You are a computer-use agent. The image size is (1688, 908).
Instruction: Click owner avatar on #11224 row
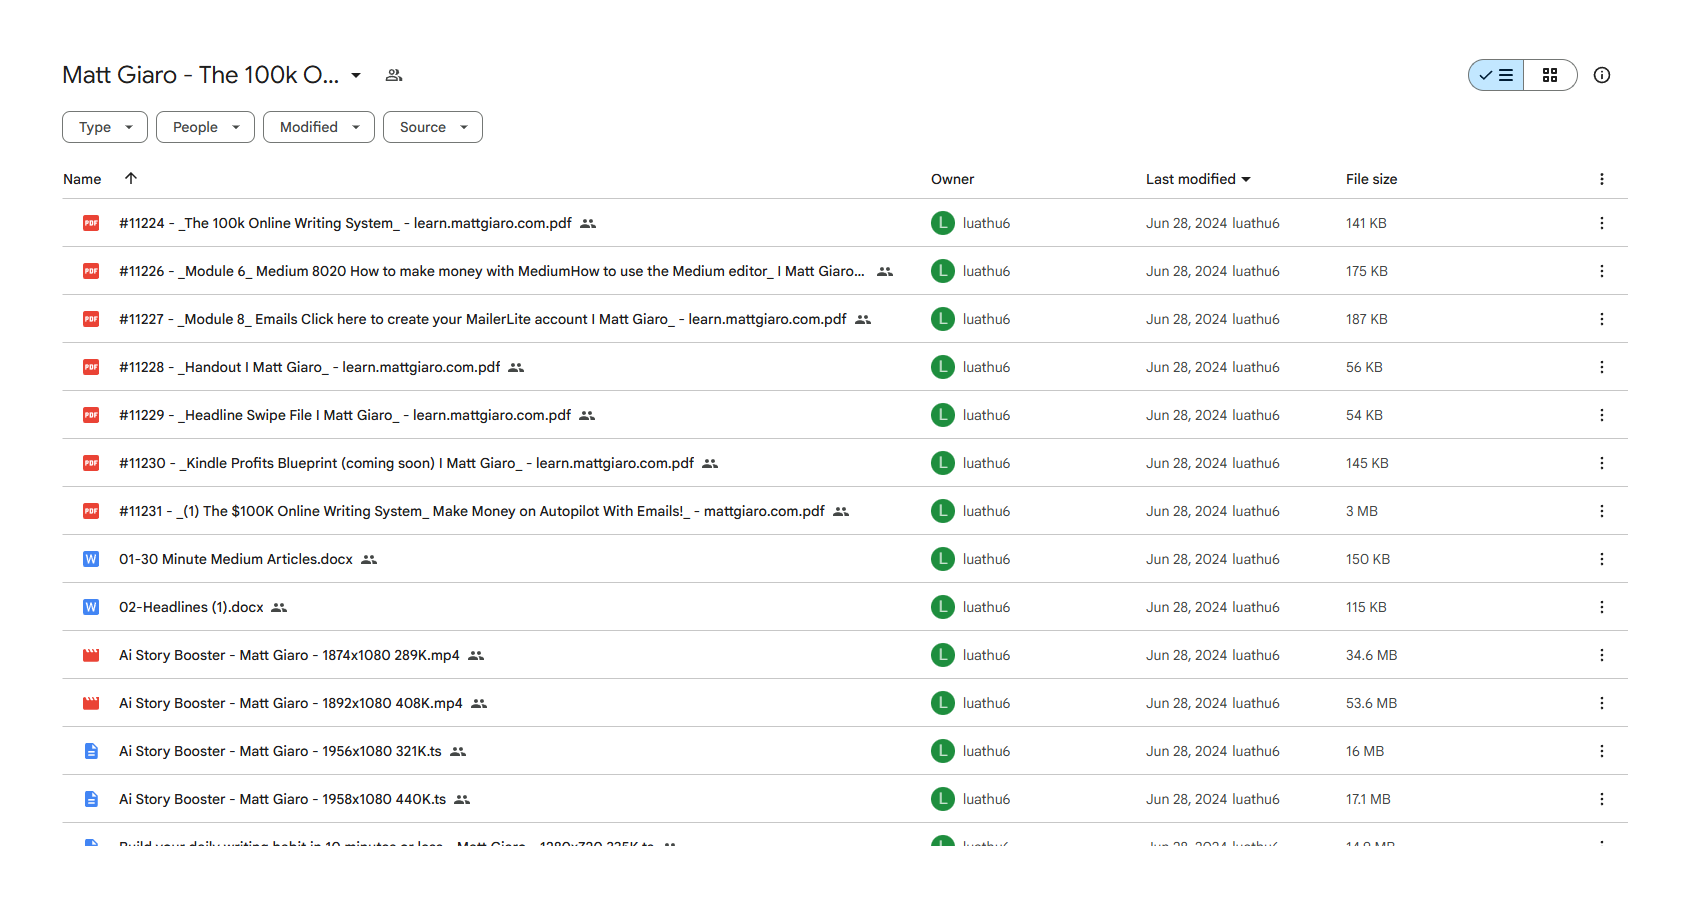pos(943,223)
